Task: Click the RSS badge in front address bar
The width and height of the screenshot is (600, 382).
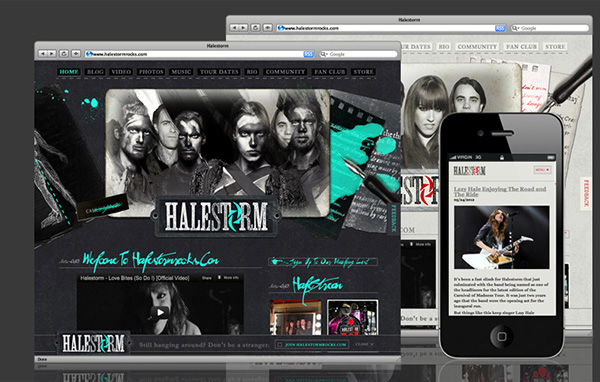Action: tap(308, 54)
